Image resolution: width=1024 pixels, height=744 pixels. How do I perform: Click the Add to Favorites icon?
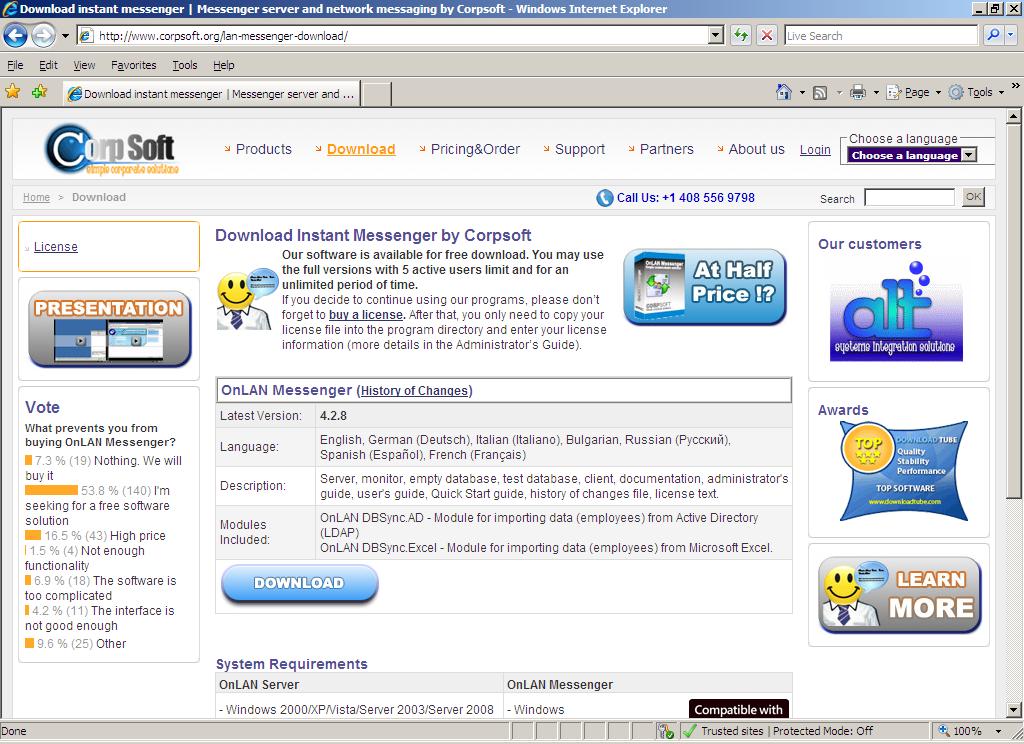tap(39, 92)
